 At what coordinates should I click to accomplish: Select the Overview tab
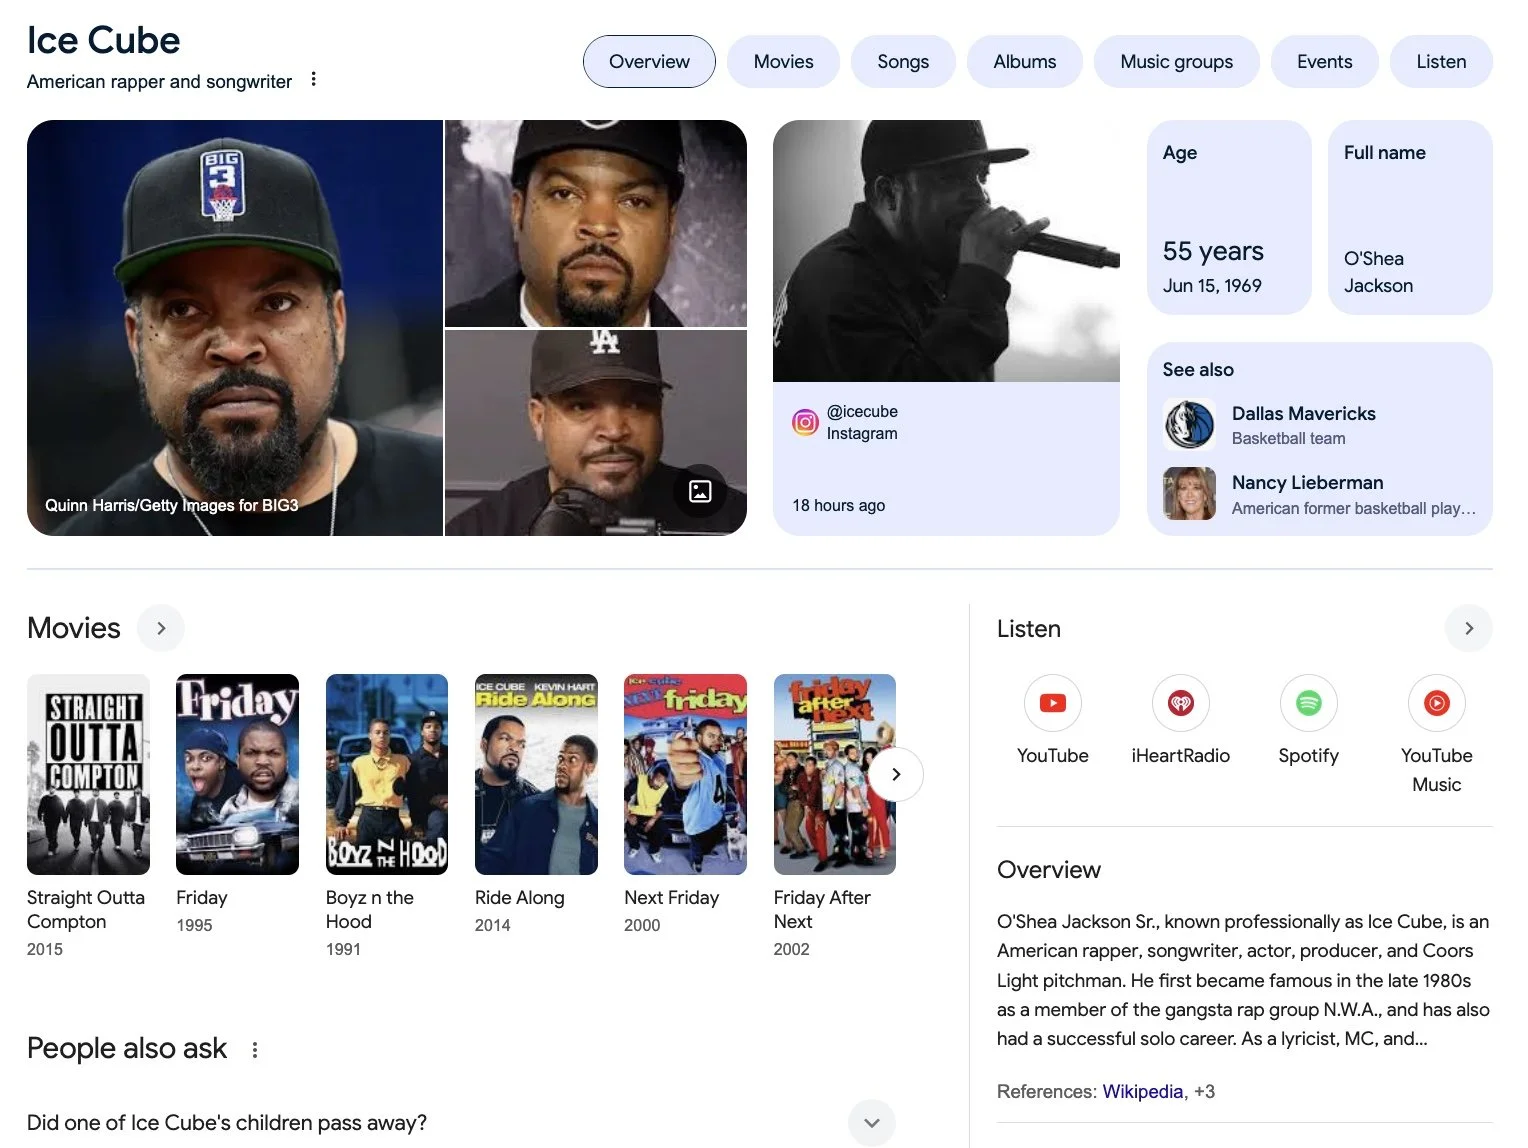coord(649,62)
